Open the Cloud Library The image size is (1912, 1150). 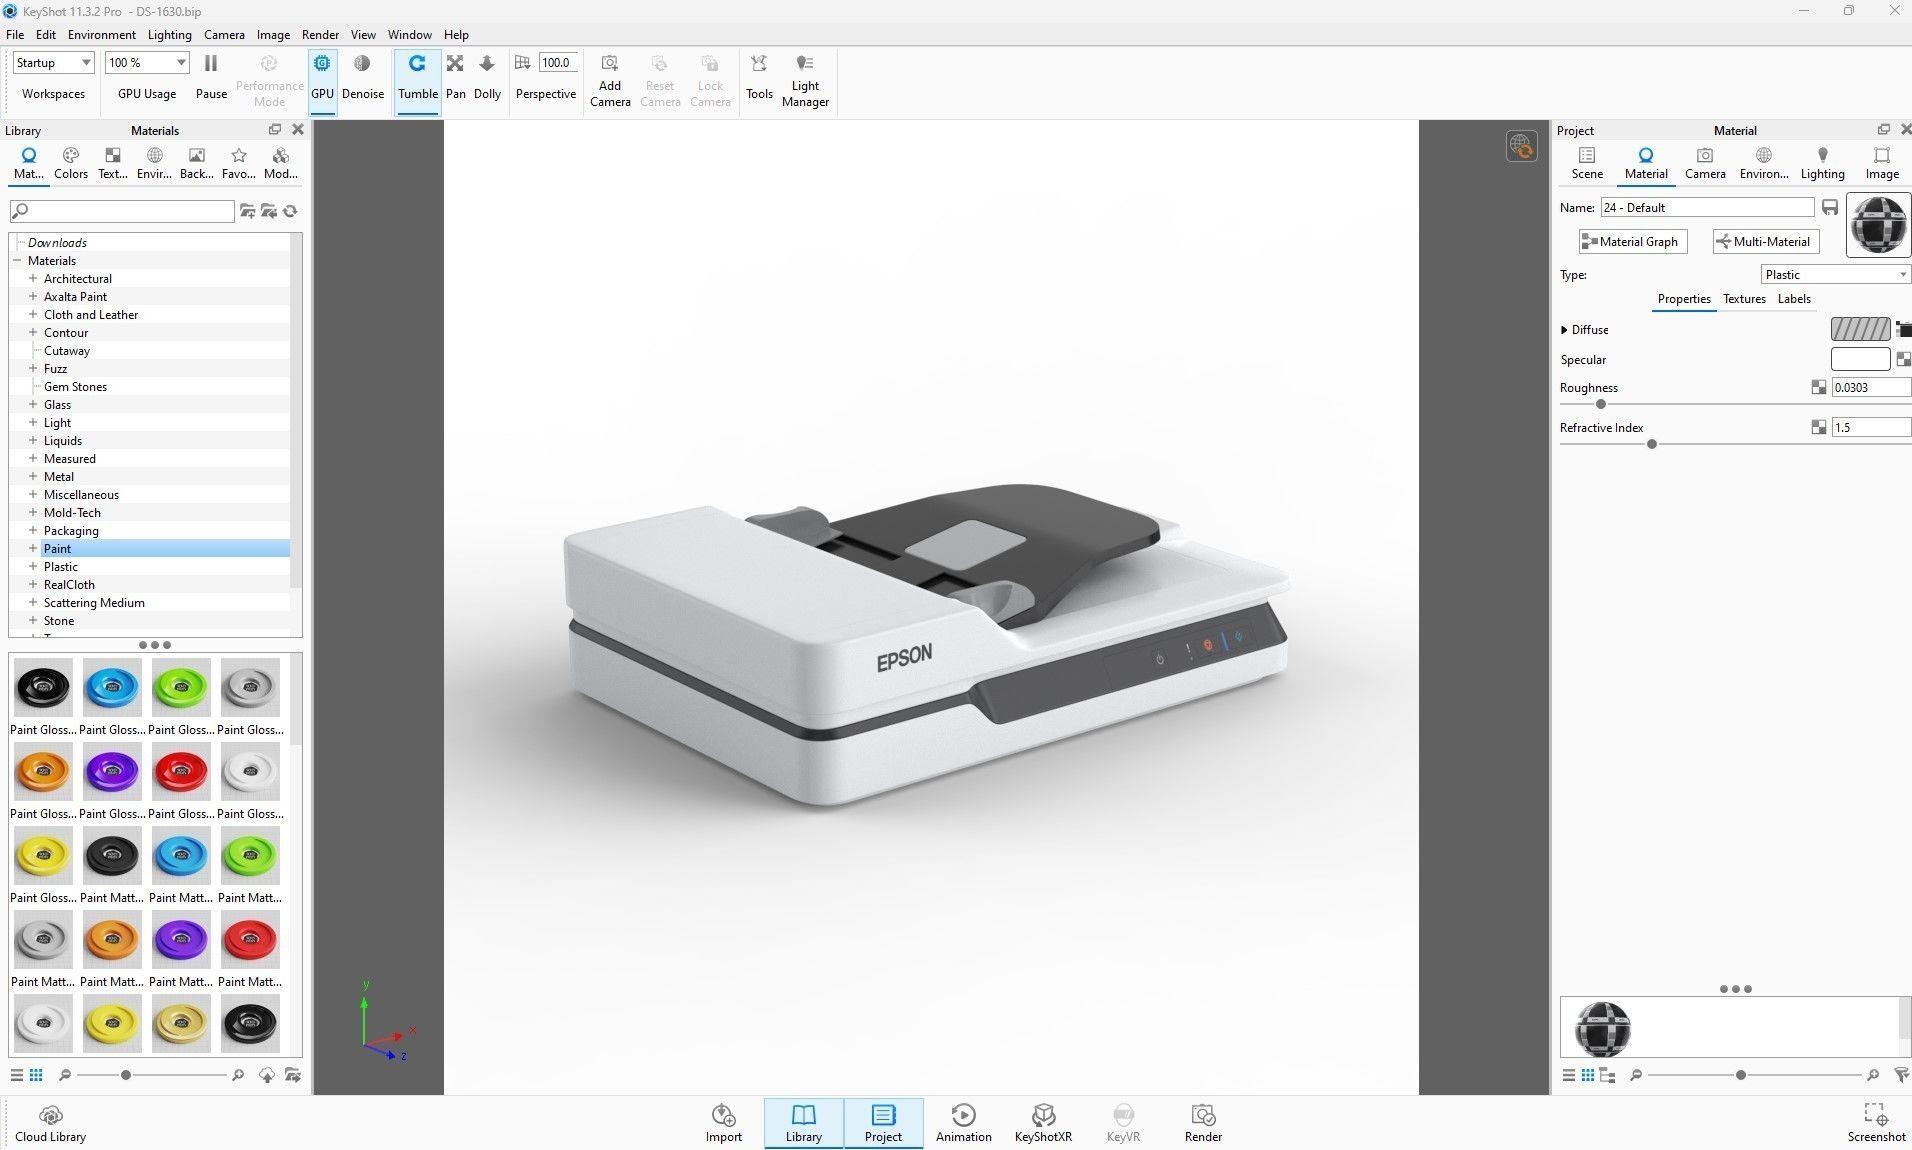[51, 1123]
